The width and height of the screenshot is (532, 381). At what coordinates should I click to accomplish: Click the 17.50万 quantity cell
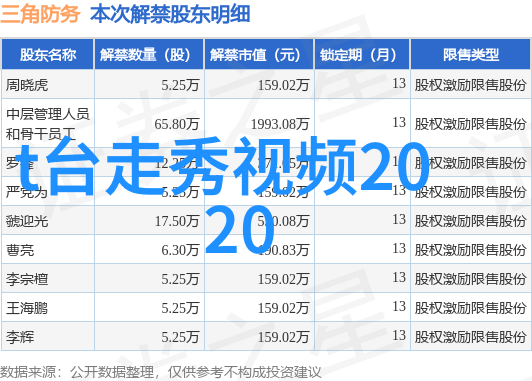(177, 221)
